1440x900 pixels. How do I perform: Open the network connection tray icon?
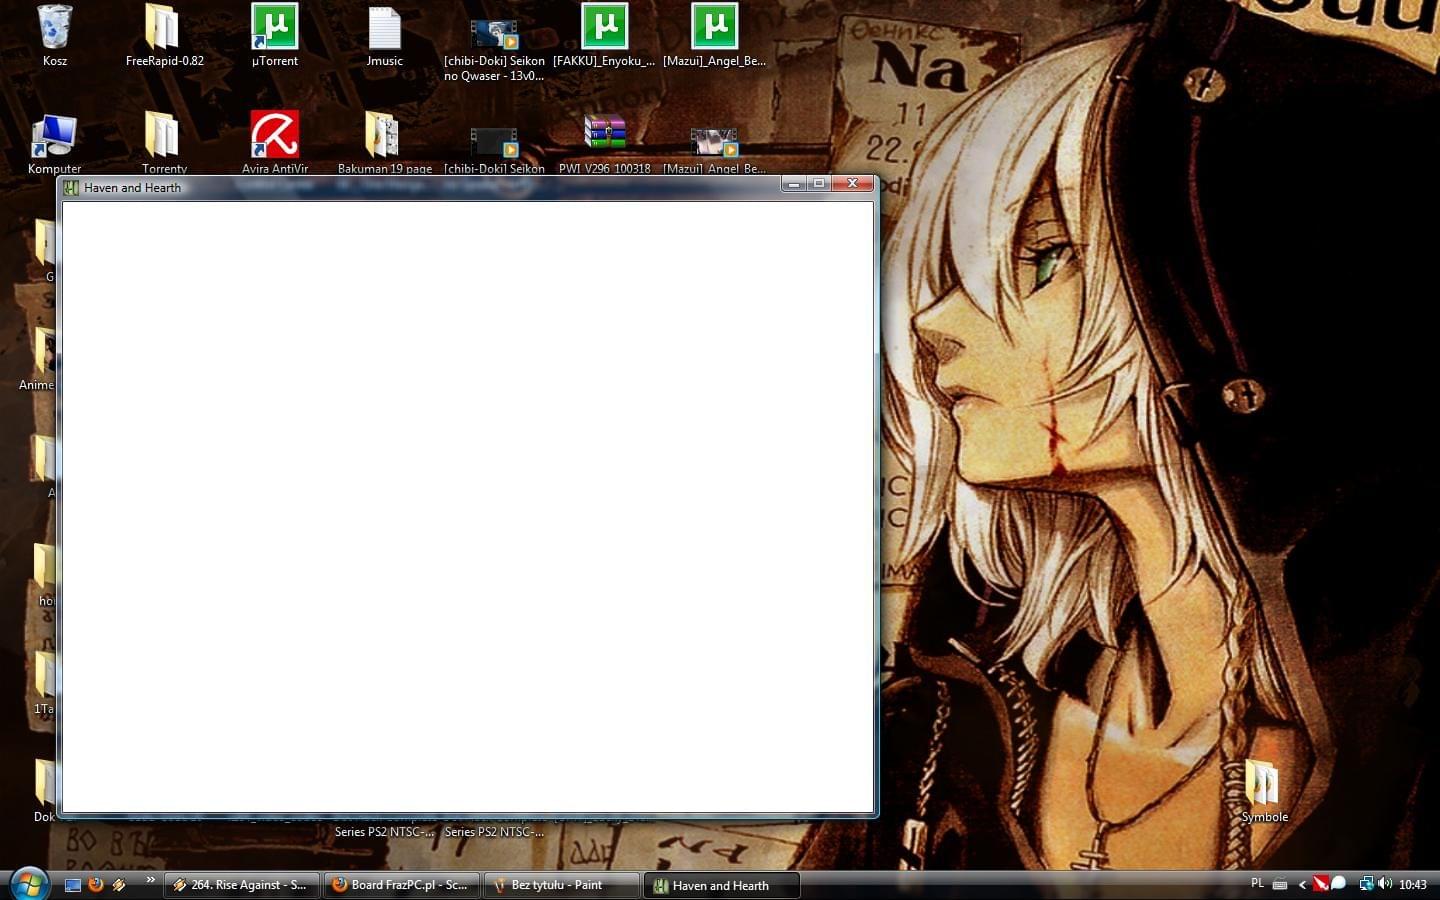coord(1366,884)
